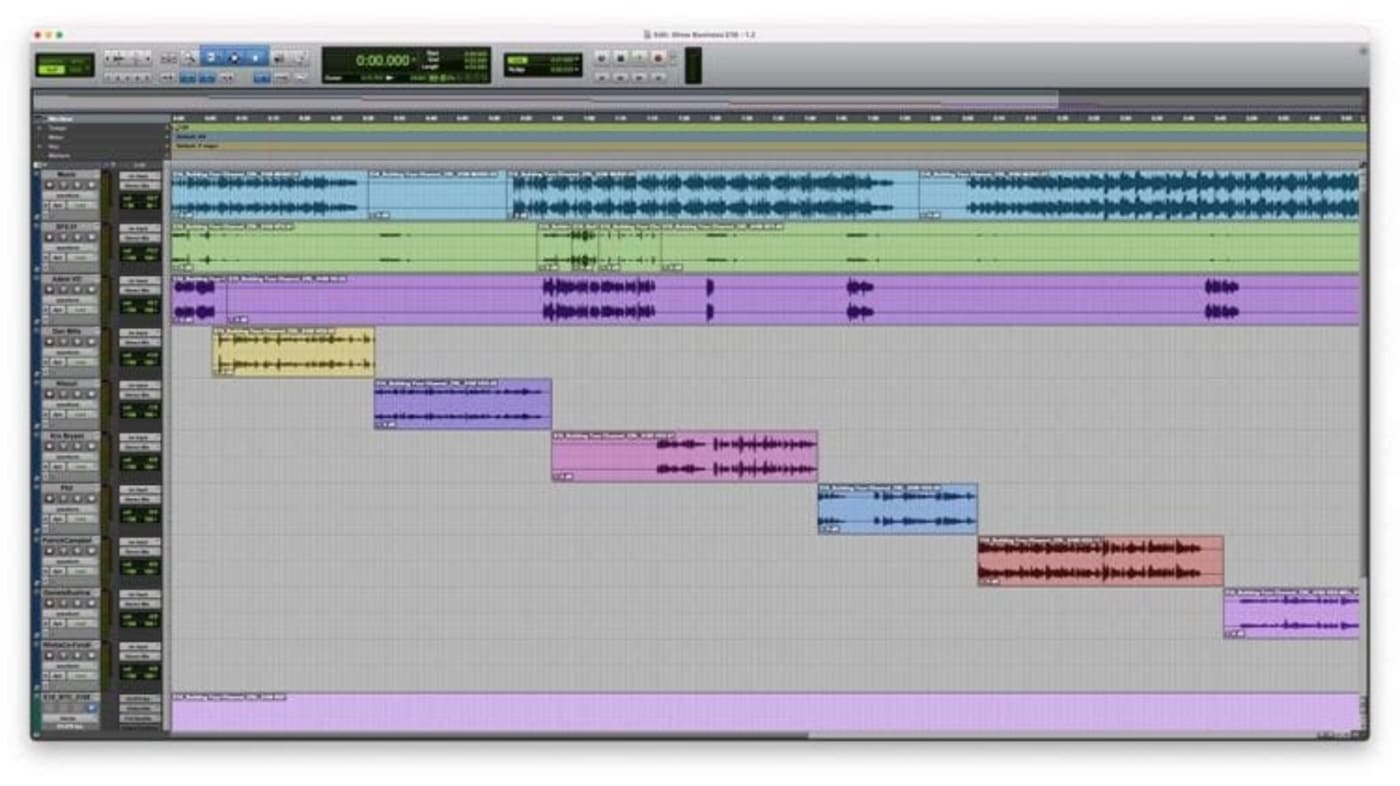This screenshot has height=786, width=1400.
Task: Activate the Selector tool
Action: [x=233, y=58]
